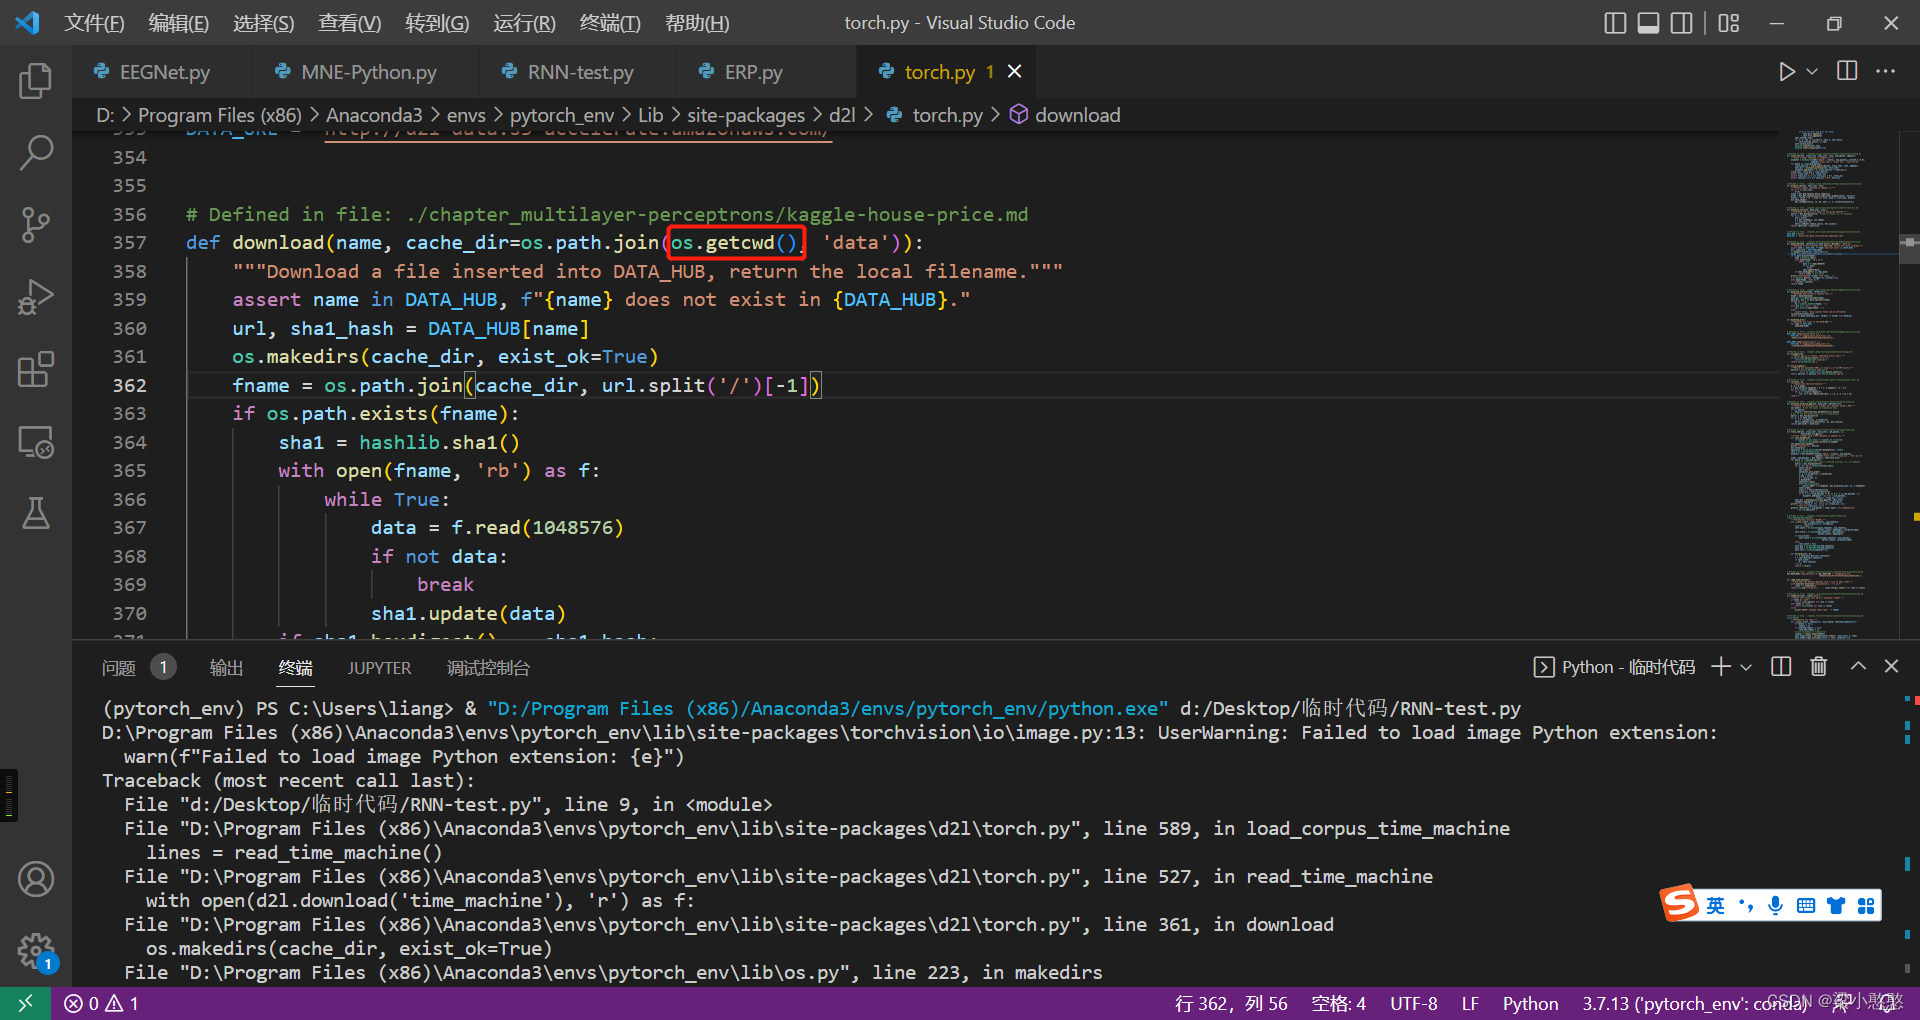Expand the 'd2l' breadcrumb folder

click(x=842, y=115)
